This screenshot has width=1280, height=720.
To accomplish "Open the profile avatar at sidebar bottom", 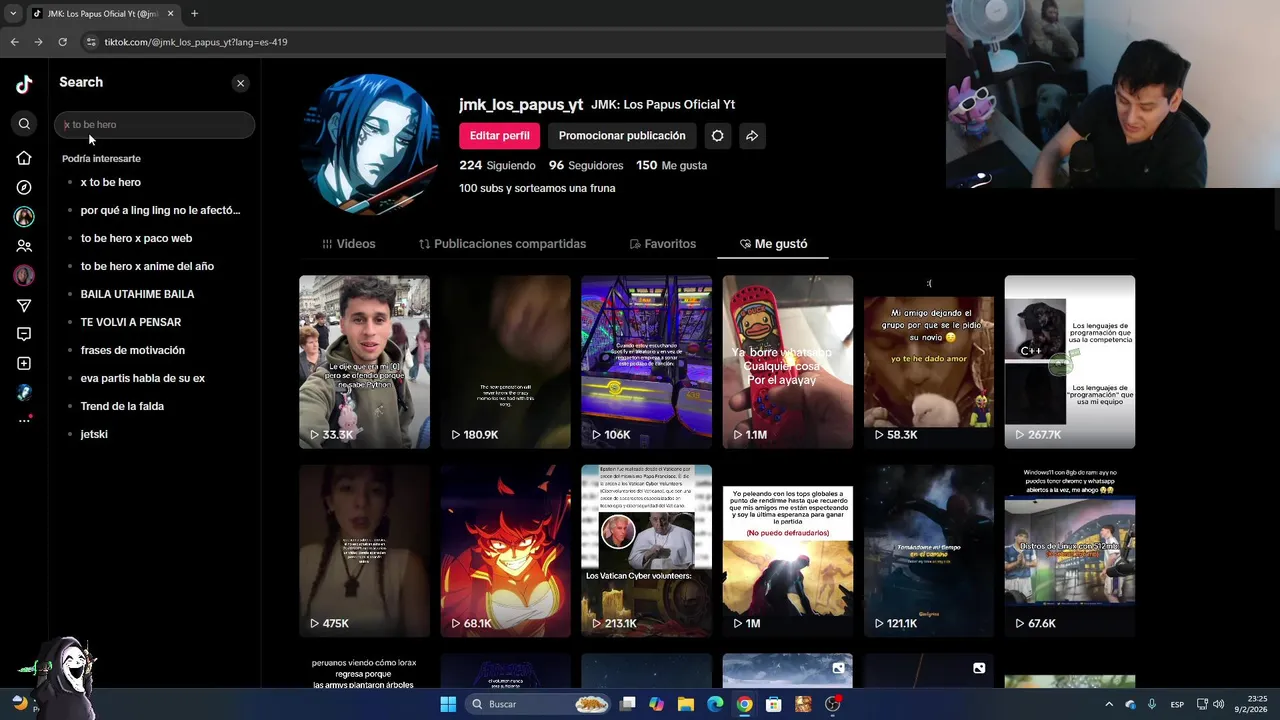I will click(24, 393).
